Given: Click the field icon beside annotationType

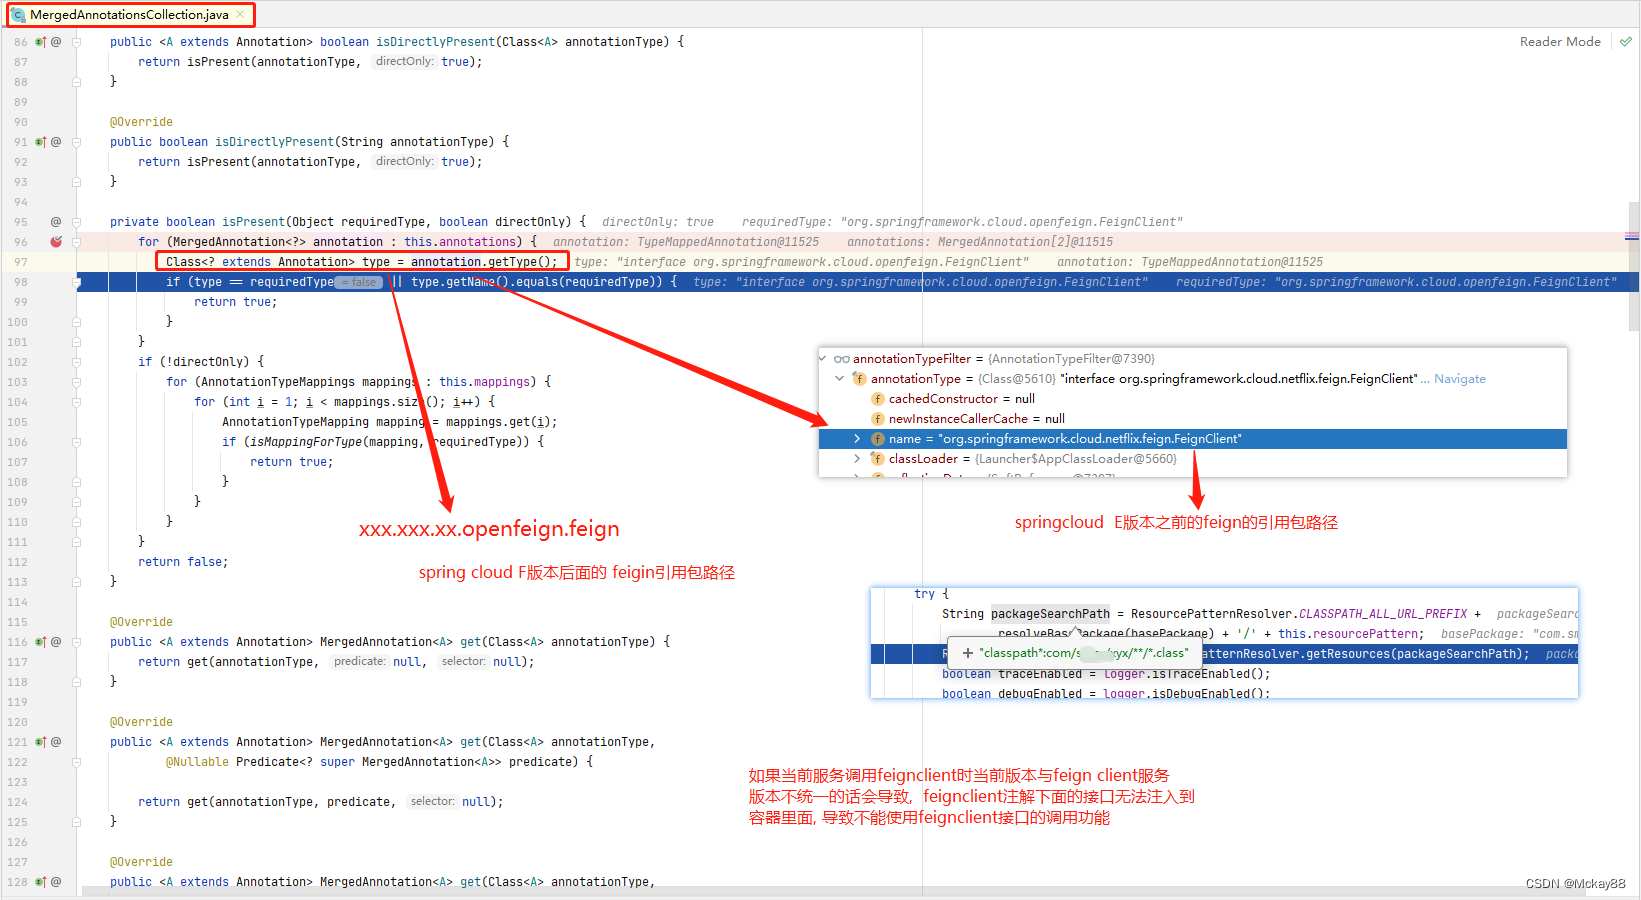Looking at the screenshot, I should (x=859, y=379).
